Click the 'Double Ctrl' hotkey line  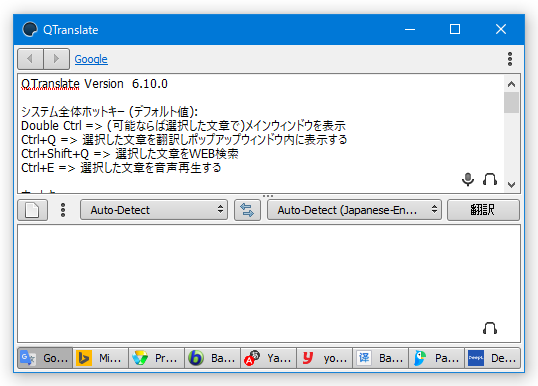(x=183, y=126)
